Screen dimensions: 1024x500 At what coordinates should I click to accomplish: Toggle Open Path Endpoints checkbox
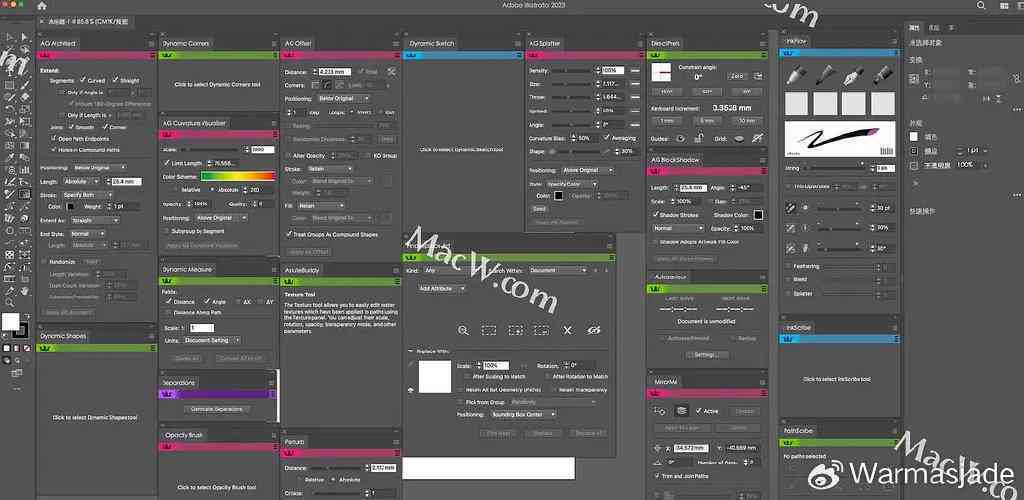54,138
